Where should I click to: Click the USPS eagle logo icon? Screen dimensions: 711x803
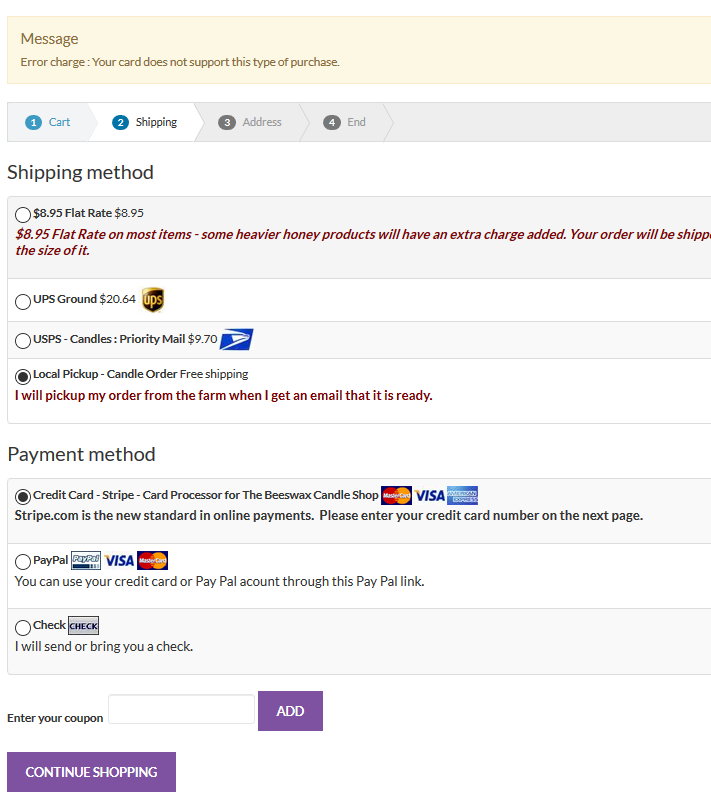[x=237, y=340]
